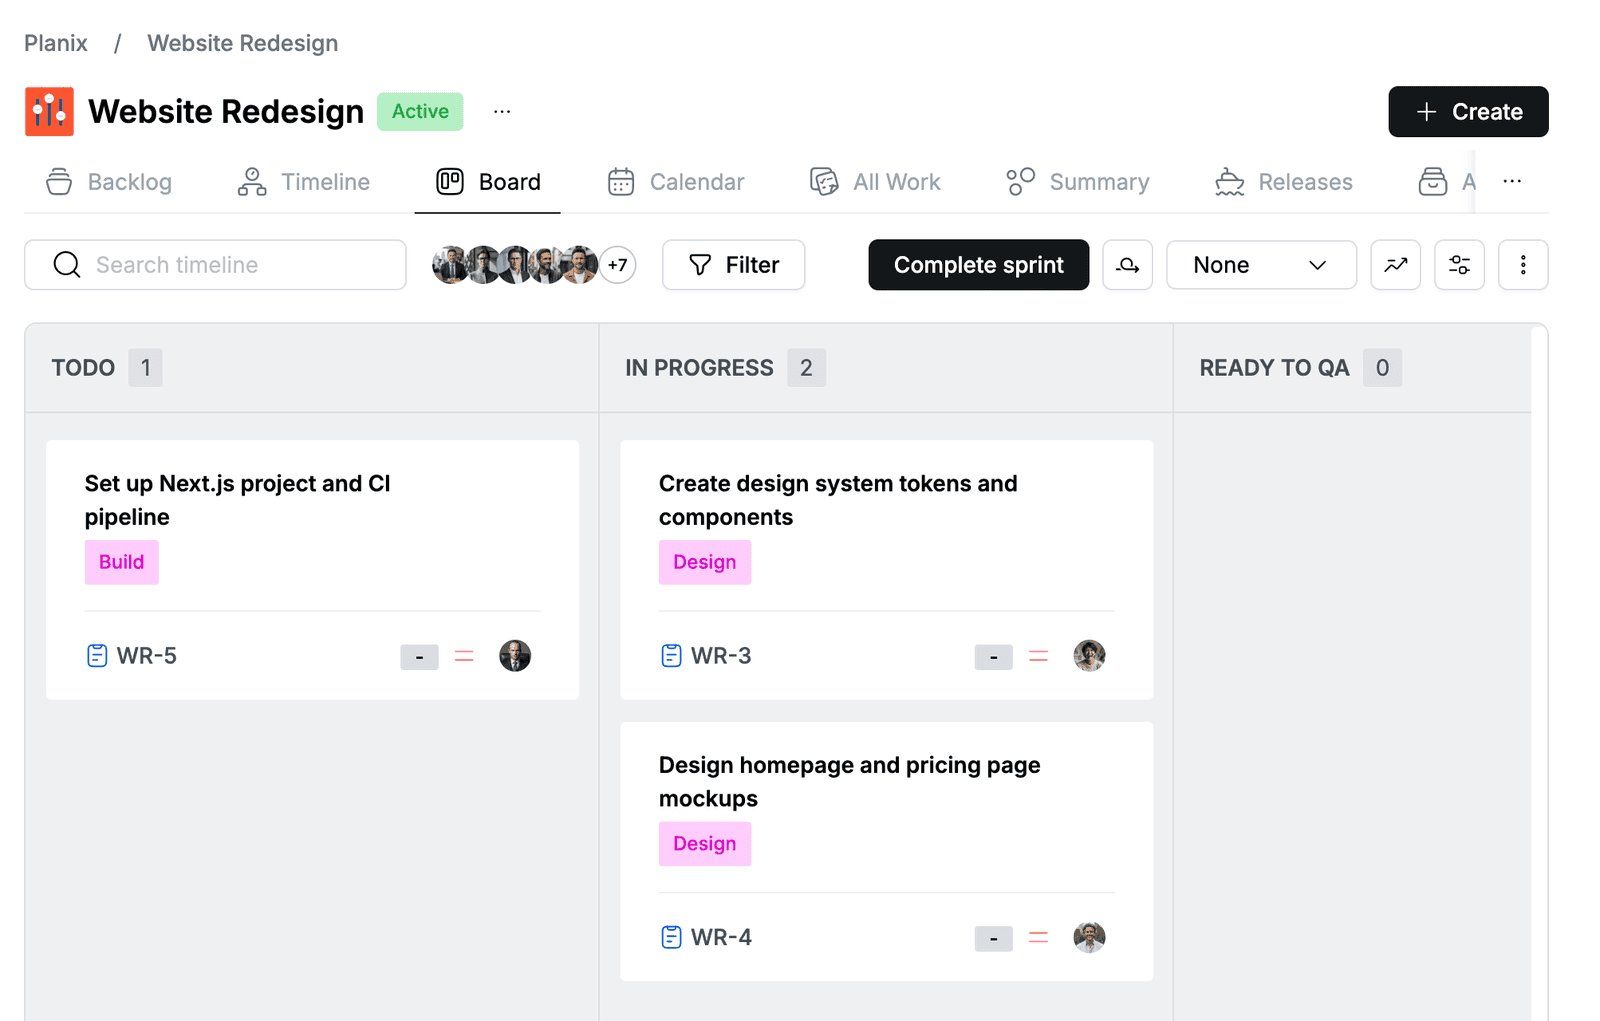This screenshot has width=1600, height=1021.
Task: Click the Complete sprint button
Action: coord(979,265)
